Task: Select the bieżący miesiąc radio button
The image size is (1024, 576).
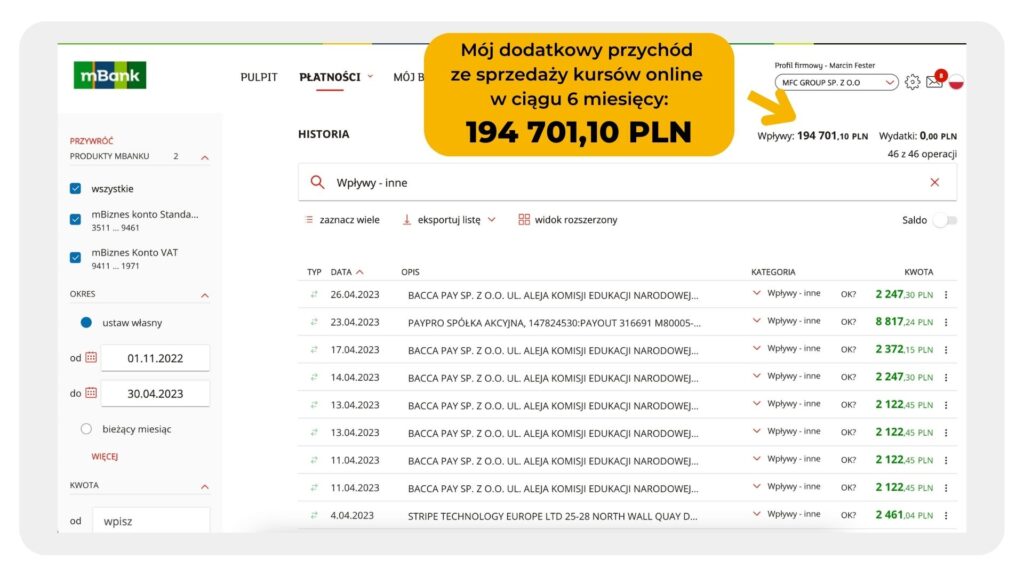Action: click(x=86, y=429)
